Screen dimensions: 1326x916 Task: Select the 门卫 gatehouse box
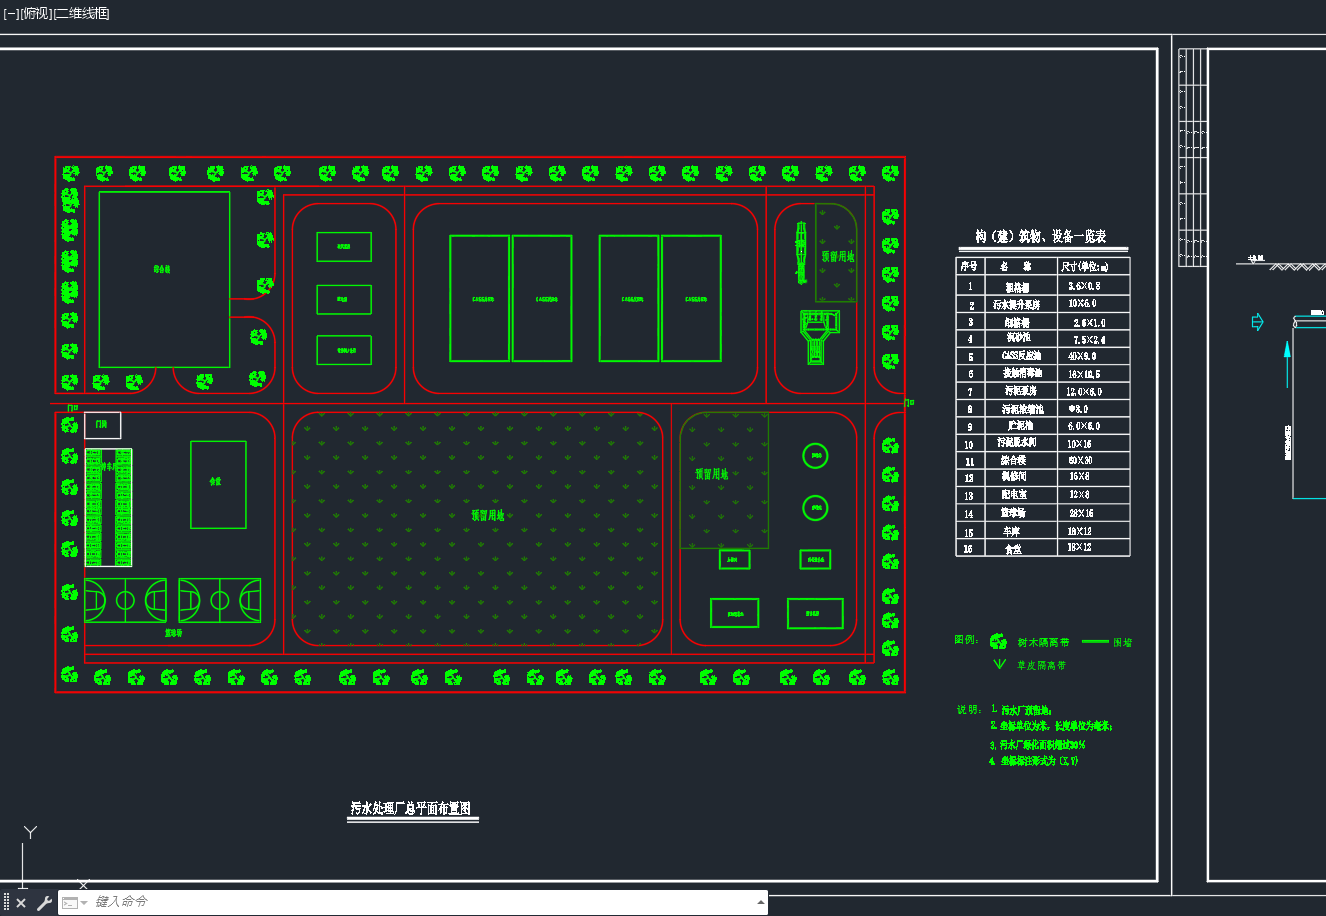(x=102, y=425)
